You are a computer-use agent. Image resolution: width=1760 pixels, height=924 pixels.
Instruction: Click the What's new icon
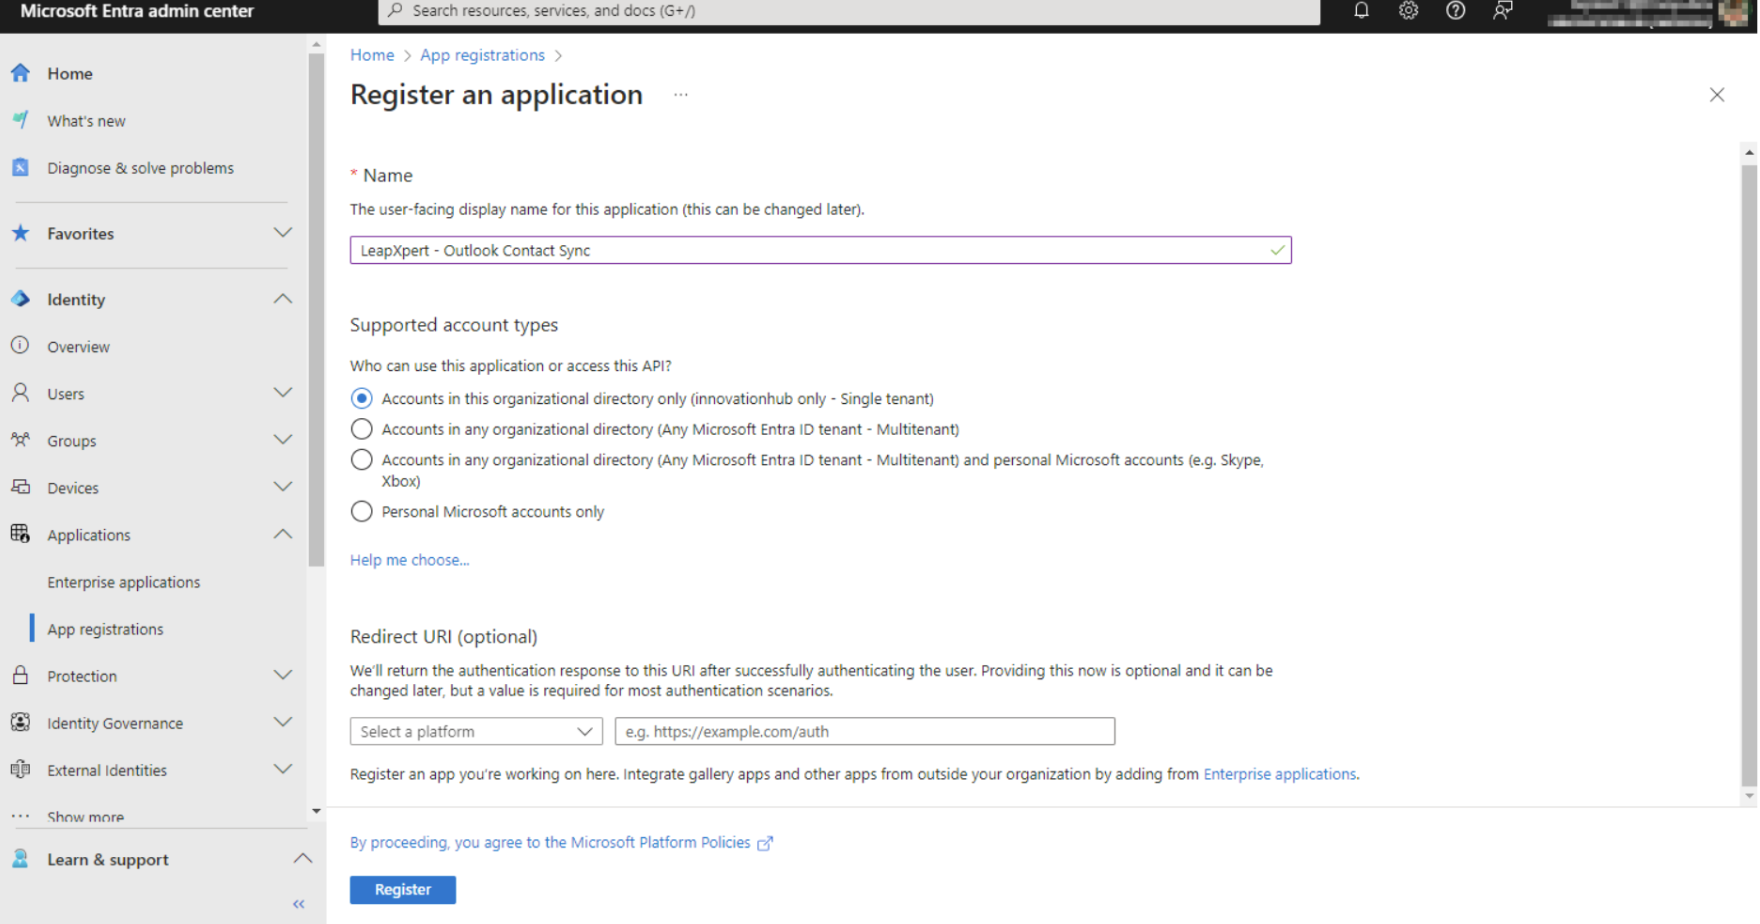click(20, 120)
